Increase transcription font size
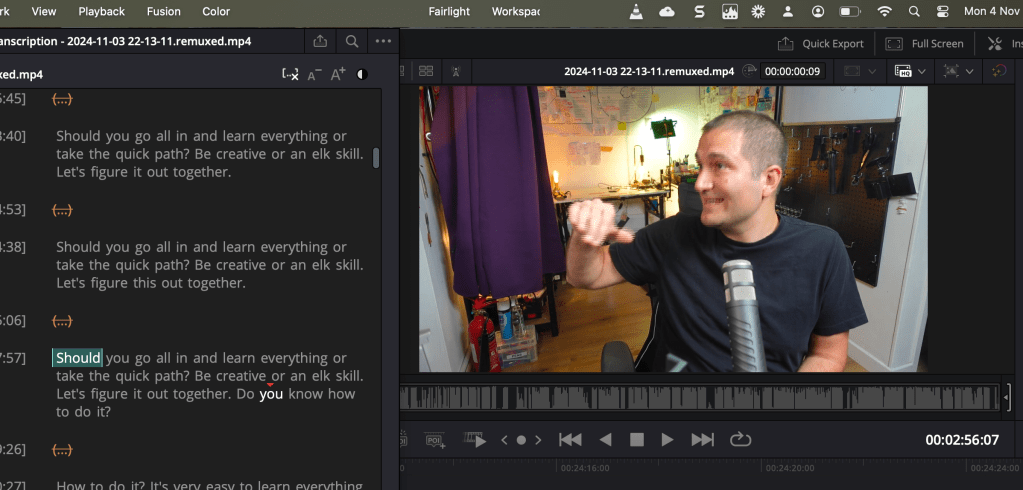The image size is (1023, 490). point(338,74)
